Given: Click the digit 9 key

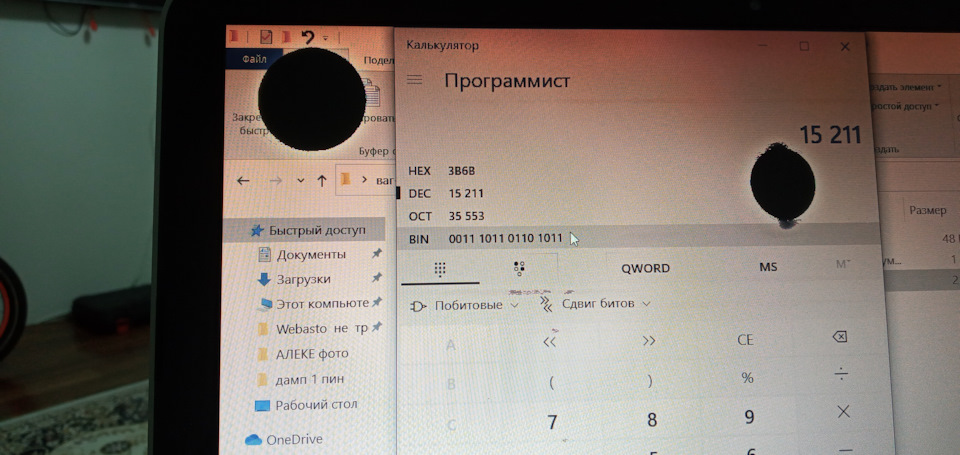Looking at the screenshot, I should (749, 418).
